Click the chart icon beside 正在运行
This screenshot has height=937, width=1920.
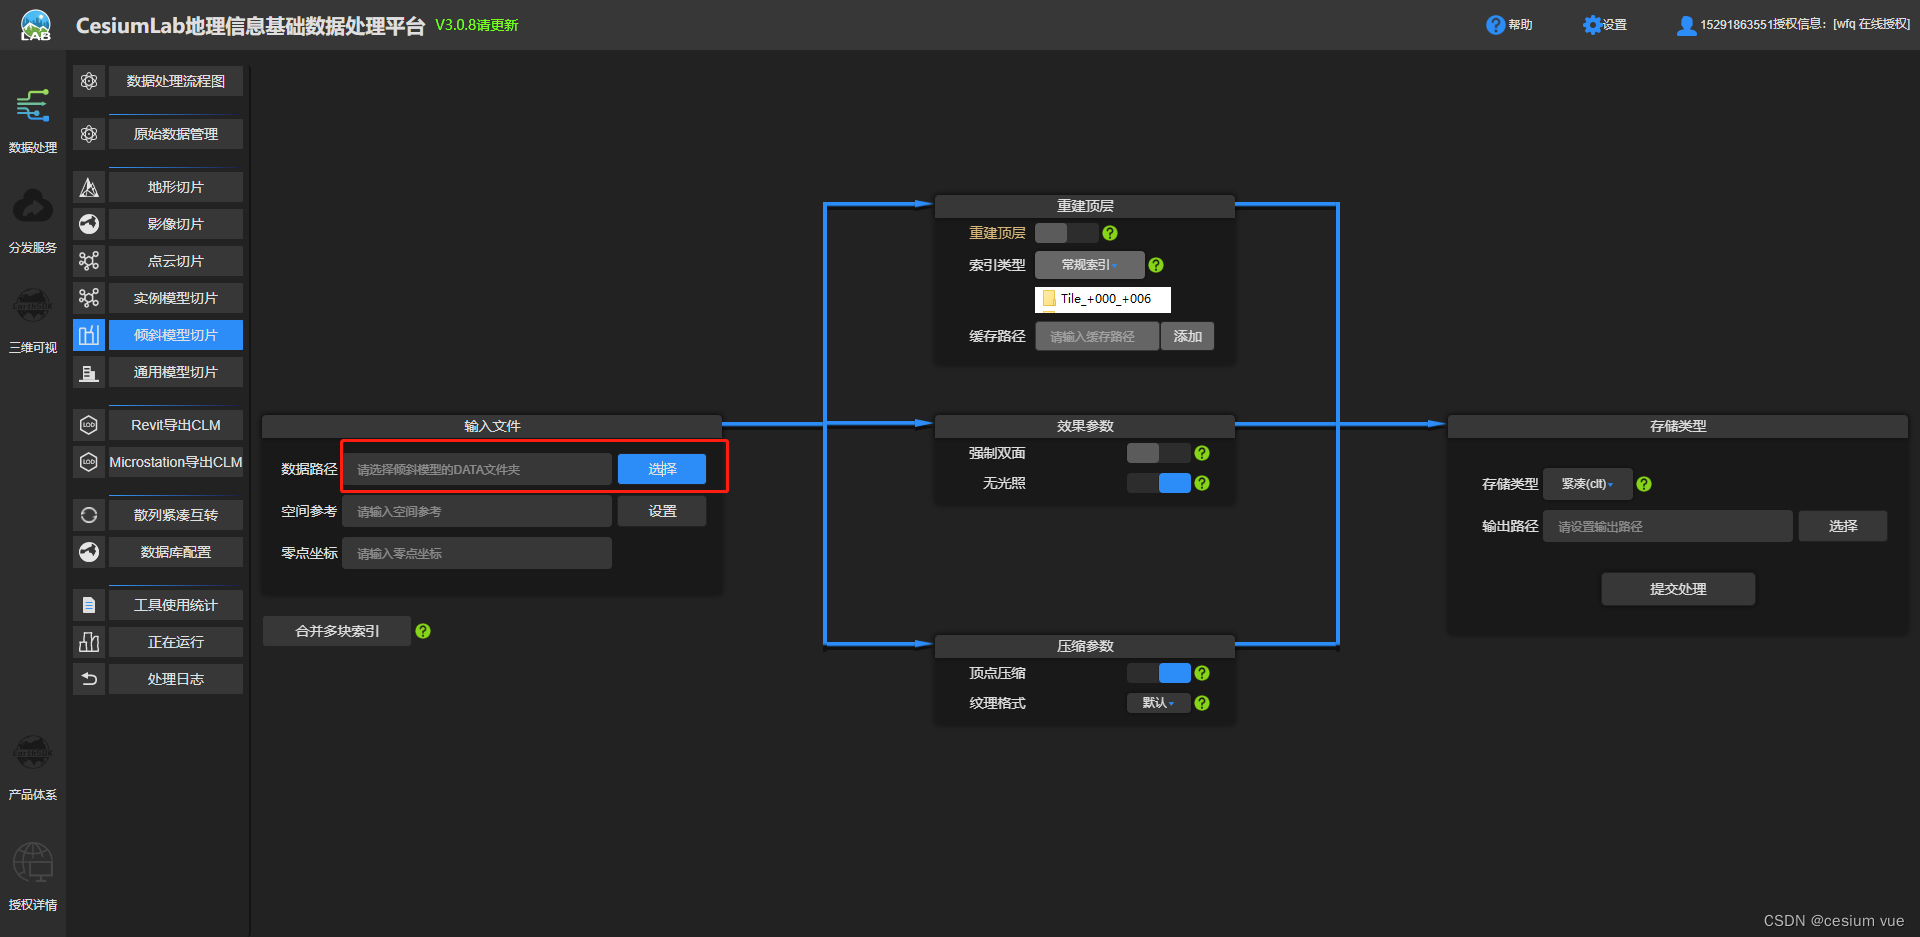point(89,642)
